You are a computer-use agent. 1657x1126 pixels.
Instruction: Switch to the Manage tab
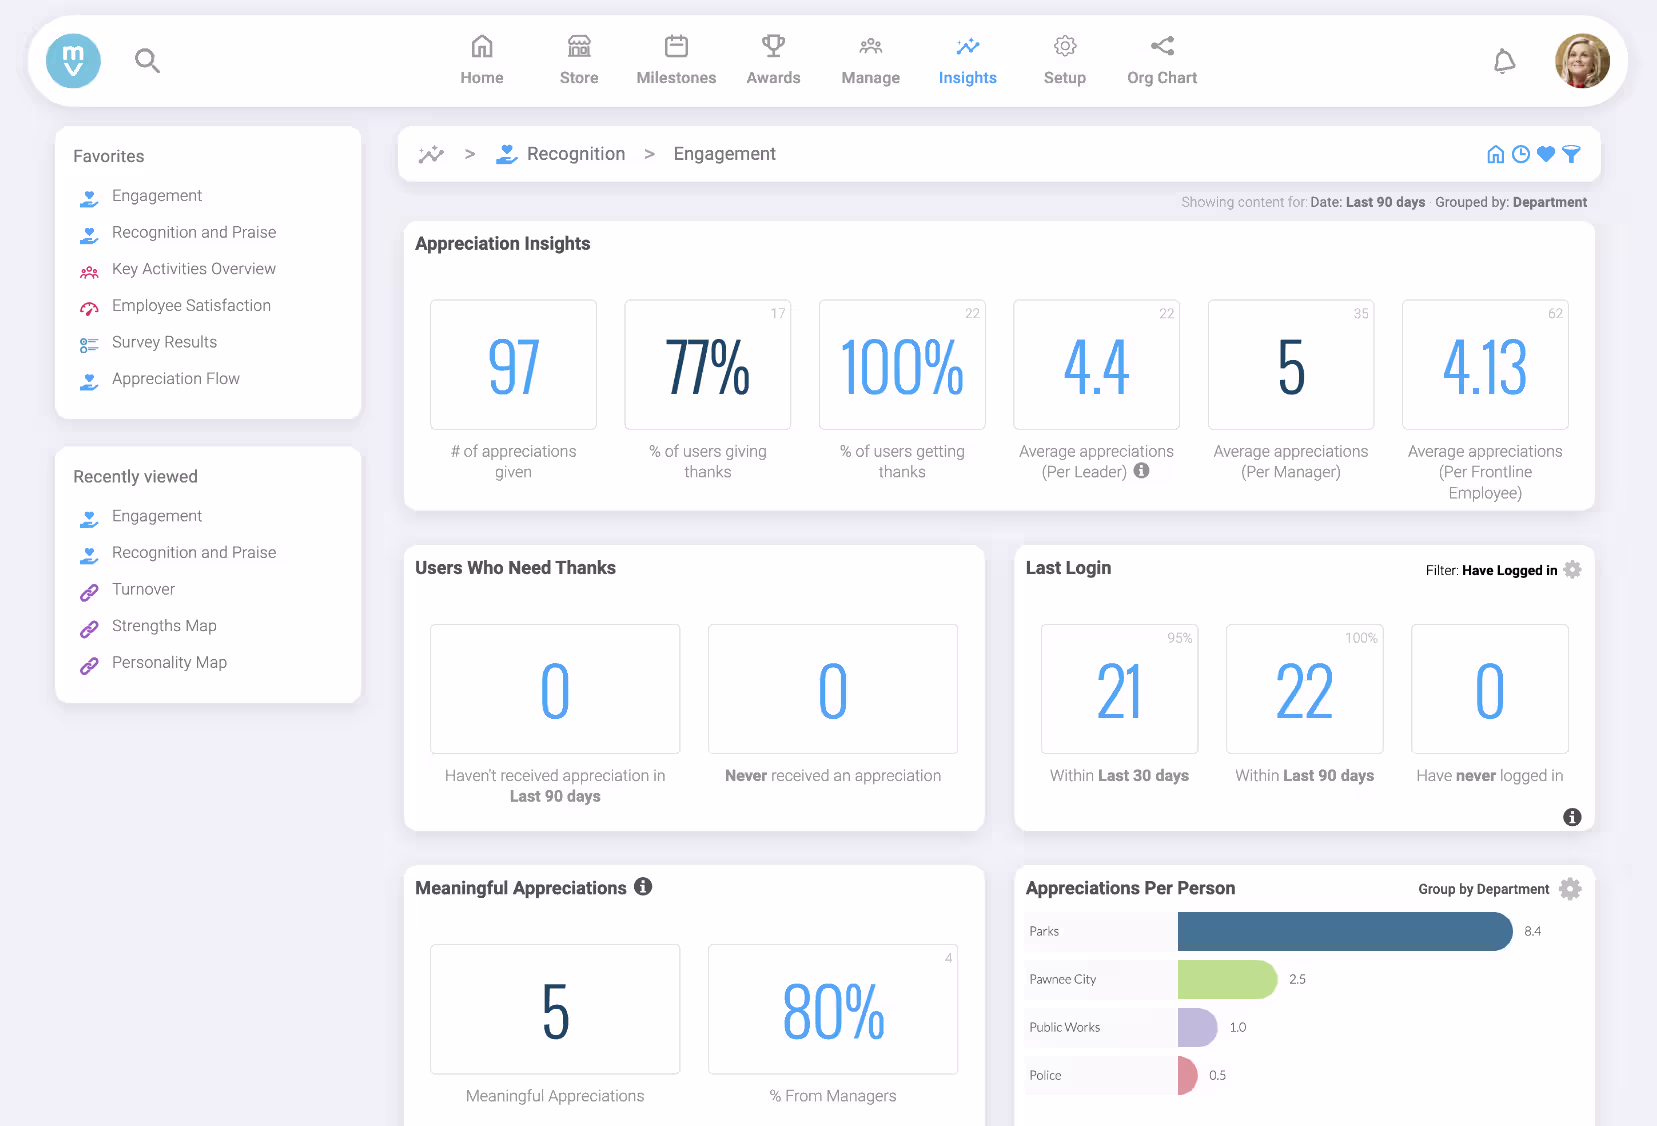tap(870, 45)
